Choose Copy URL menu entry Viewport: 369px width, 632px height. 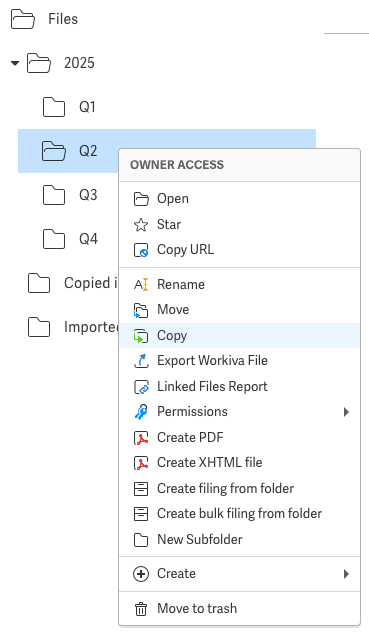pos(239,250)
